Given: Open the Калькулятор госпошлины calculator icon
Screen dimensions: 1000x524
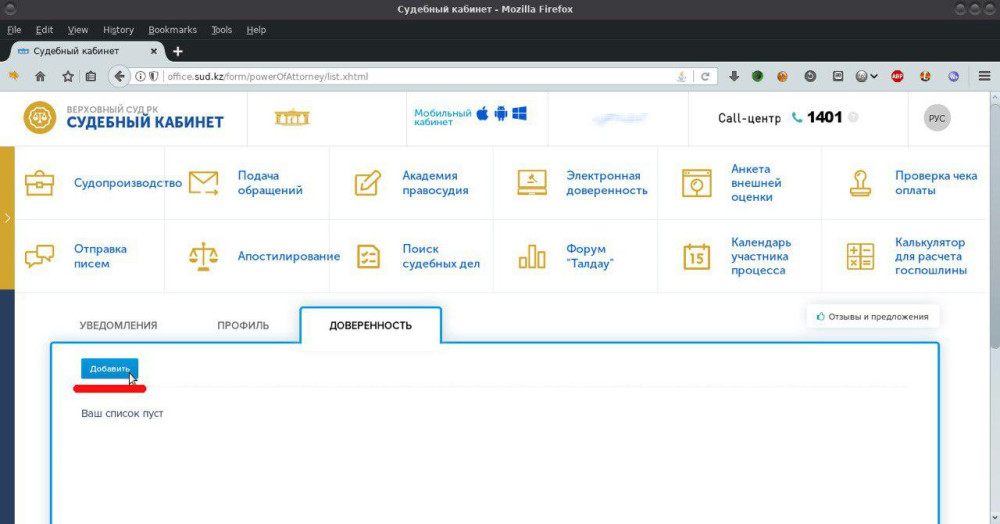Looking at the screenshot, I should pyautogui.click(x=860, y=256).
